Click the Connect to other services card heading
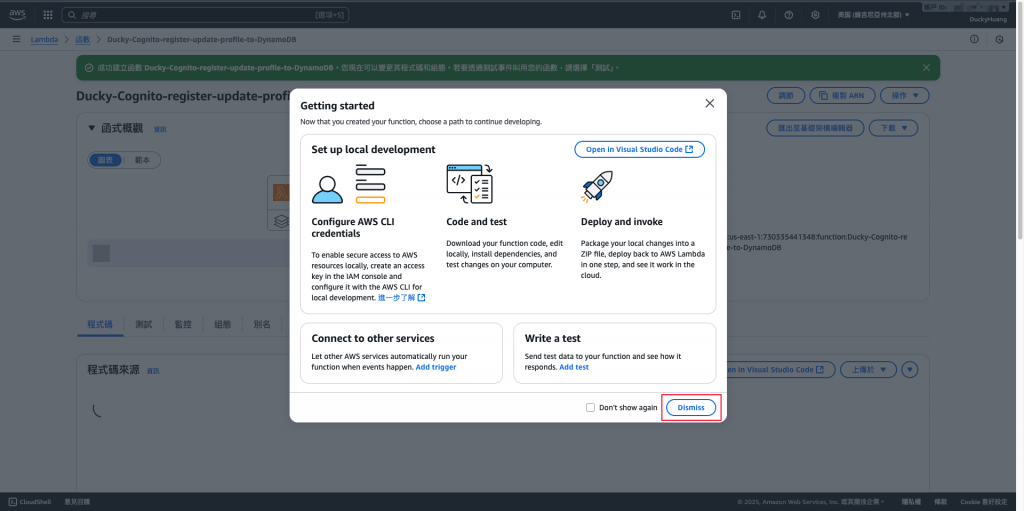1024x511 pixels. point(373,338)
